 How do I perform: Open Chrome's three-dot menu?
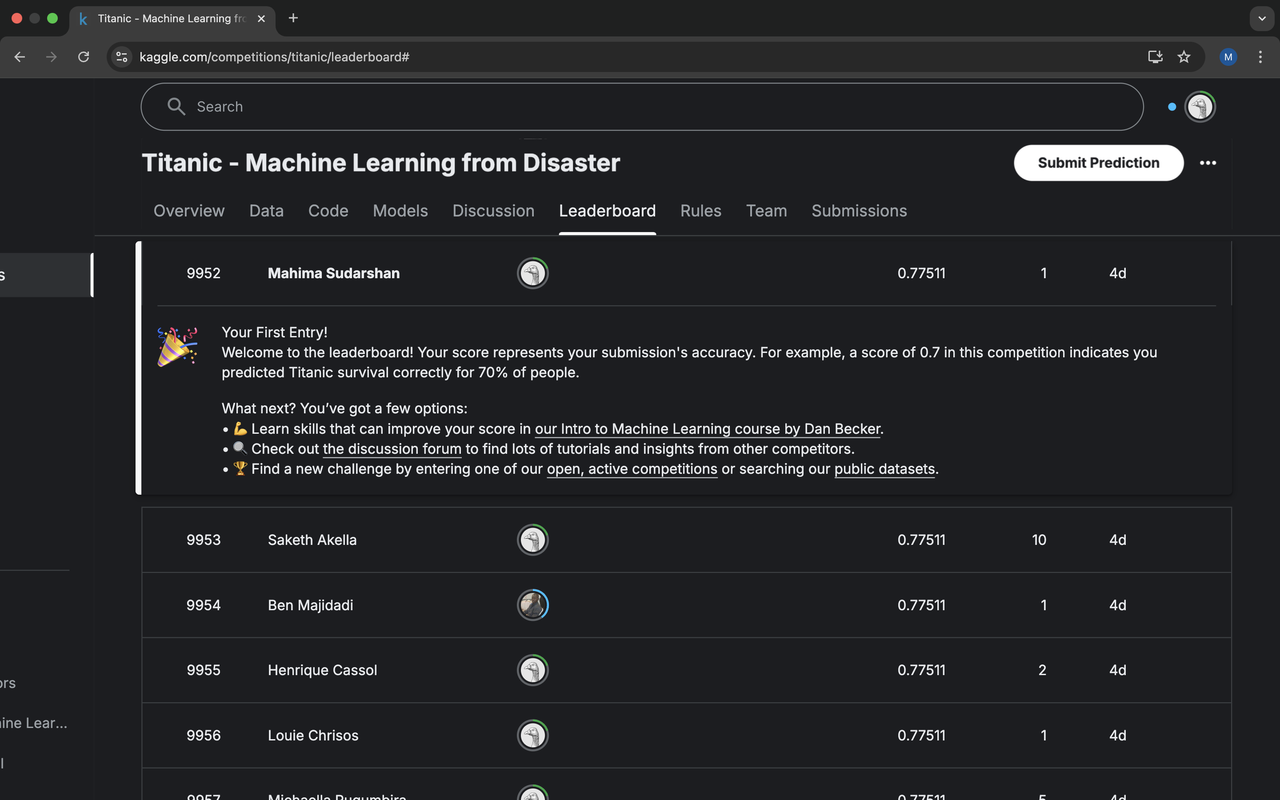click(1260, 57)
